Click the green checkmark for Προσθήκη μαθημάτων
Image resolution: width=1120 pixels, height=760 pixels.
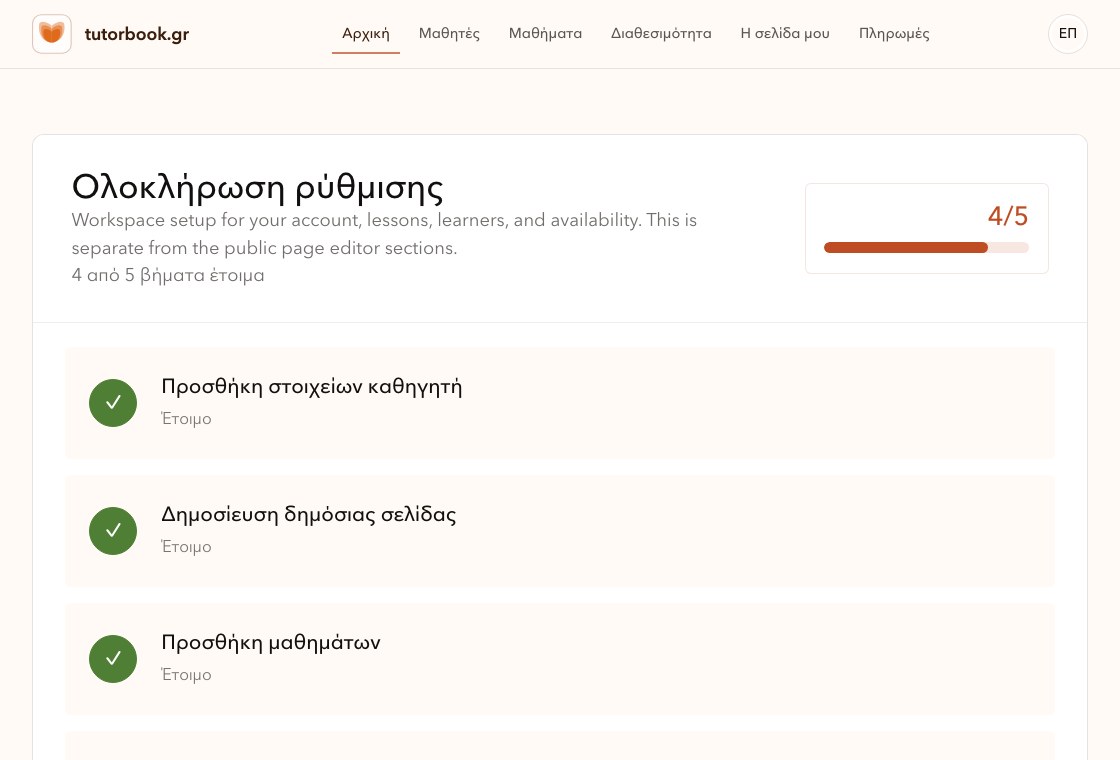click(113, 659)
